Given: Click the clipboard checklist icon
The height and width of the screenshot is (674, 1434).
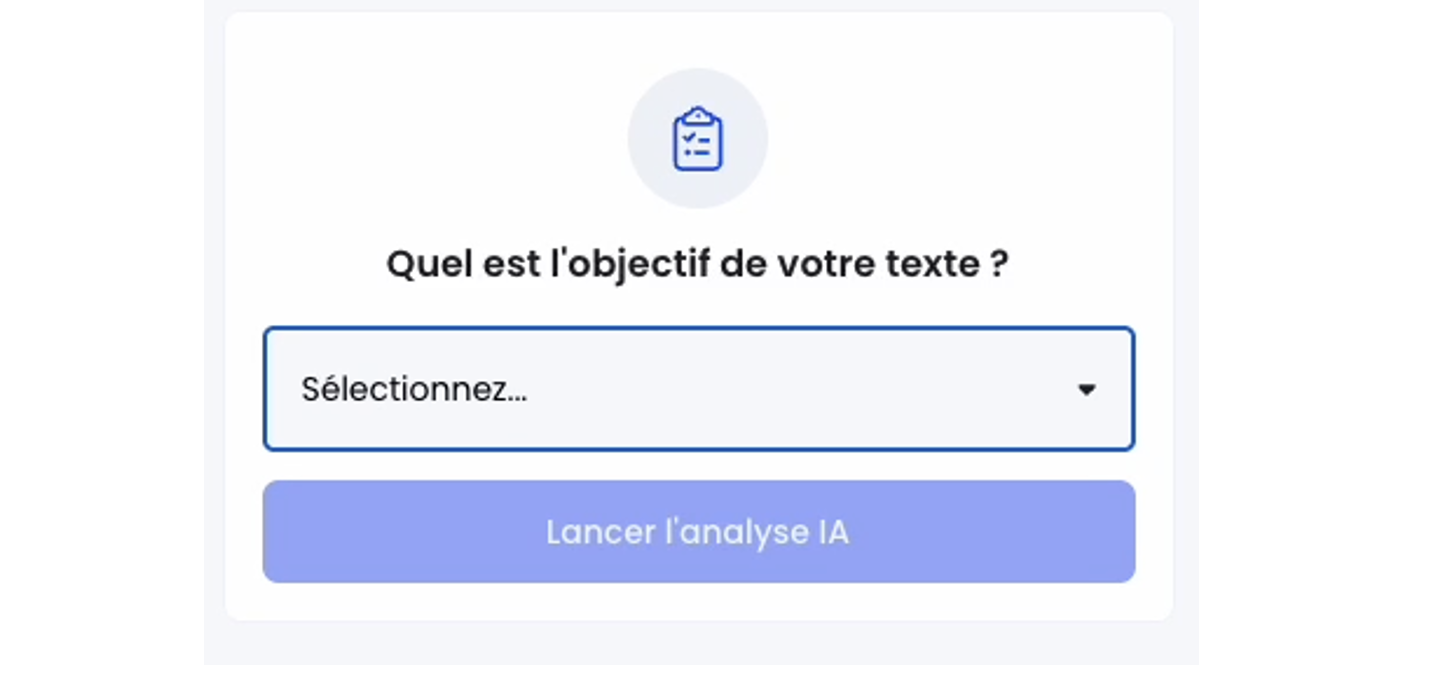Looking at the screenshot, I should tap(697, 139).
